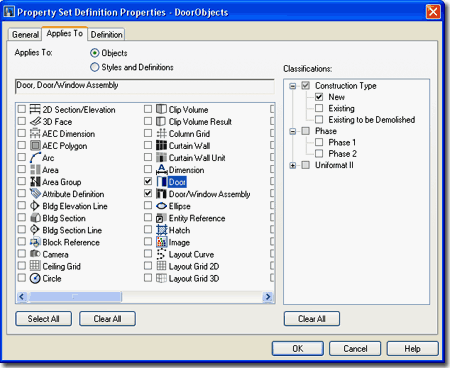Click the AEC Polygon object icon

point(35,145)
